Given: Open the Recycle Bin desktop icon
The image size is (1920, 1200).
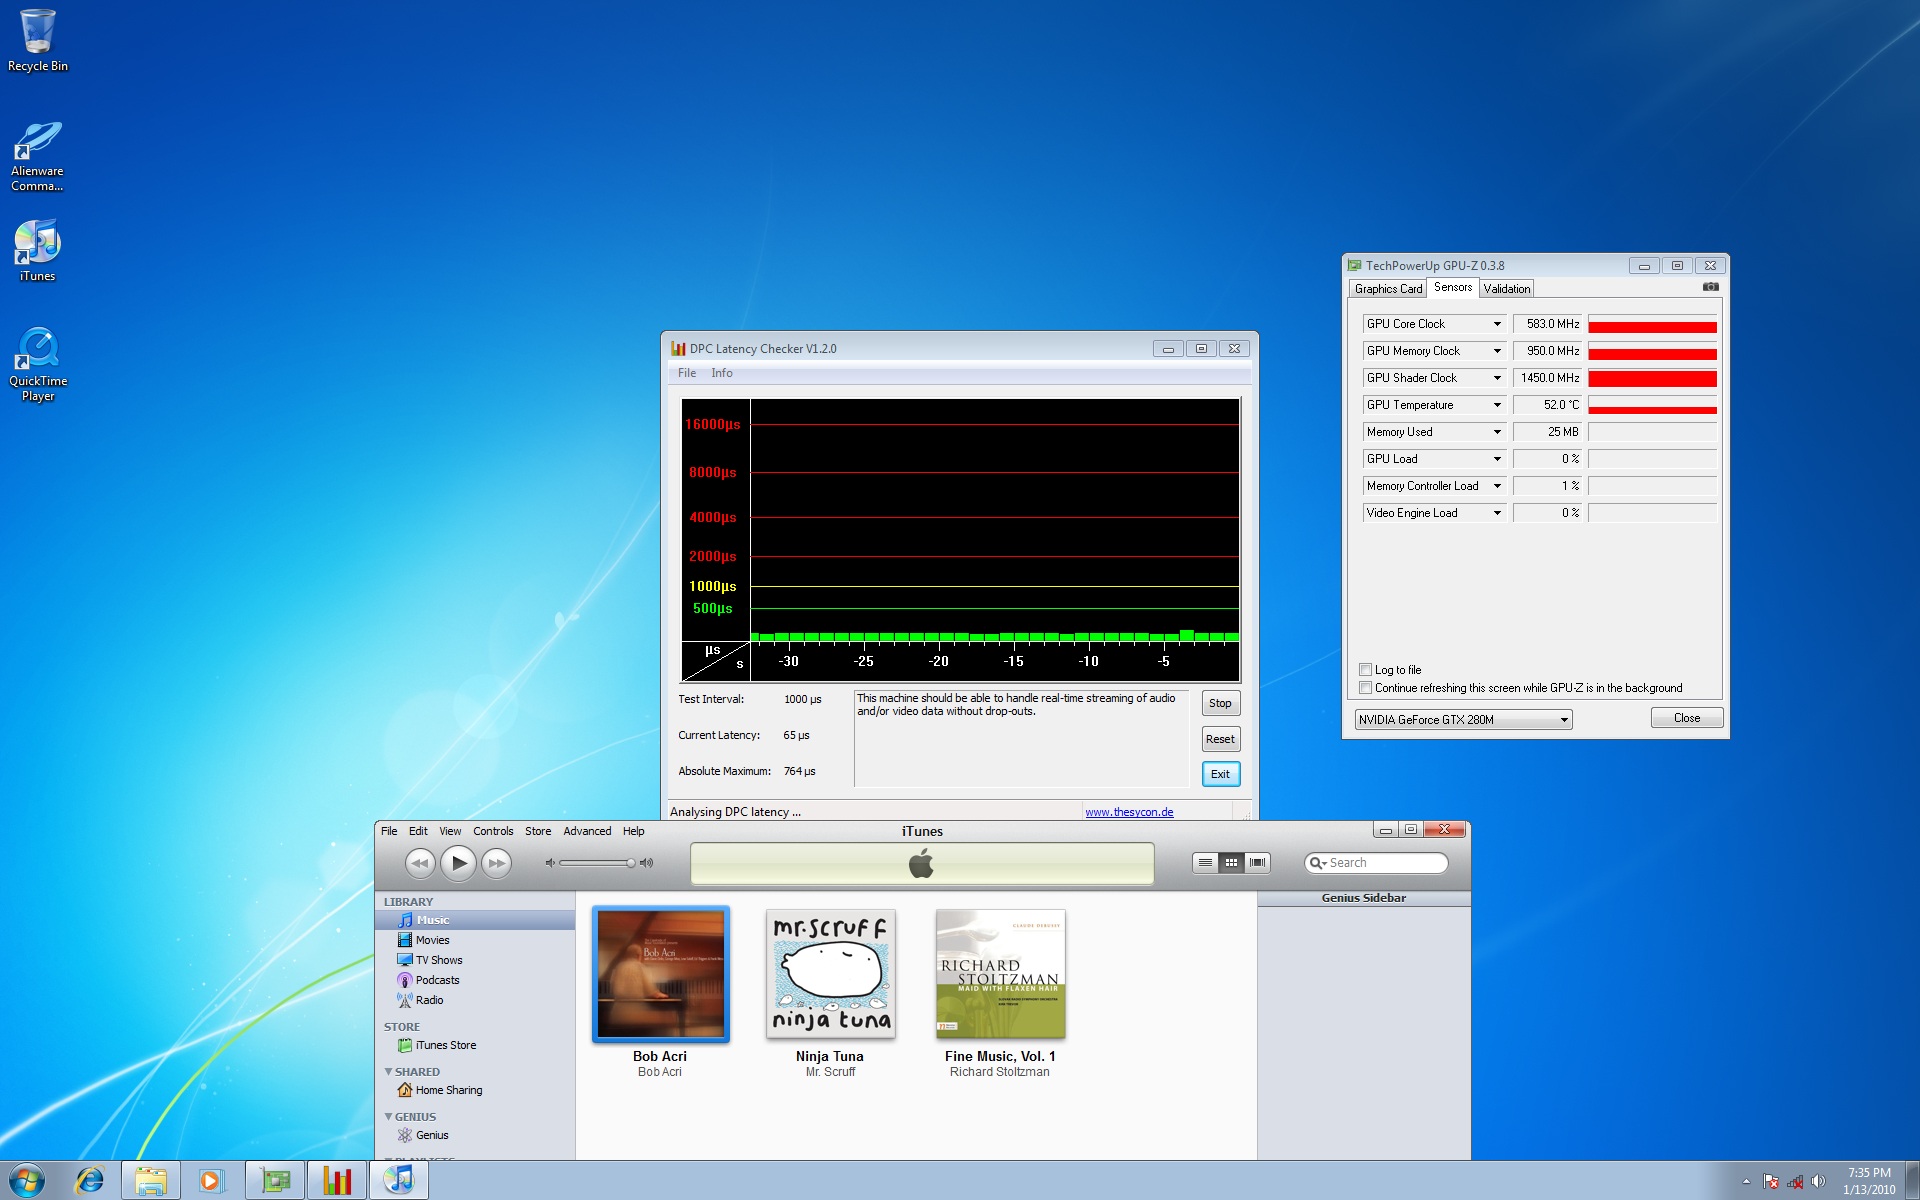Looking at the screenshot, I should click(x=38, y=40).
